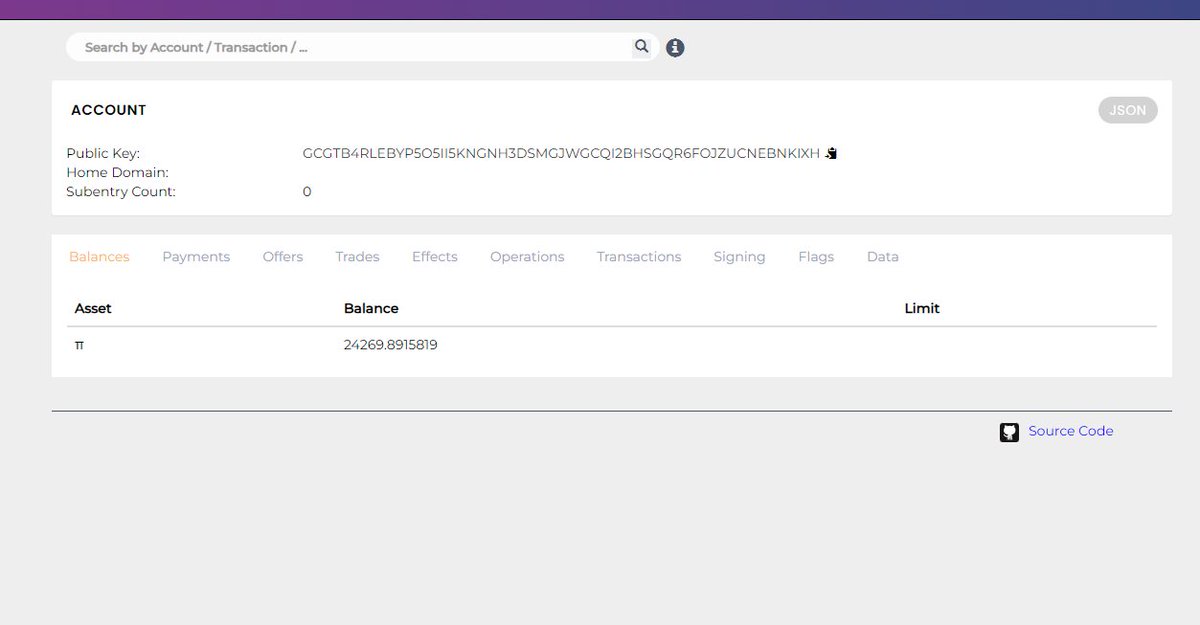
Task: Show the Data tab
Action: click(883, 257)
